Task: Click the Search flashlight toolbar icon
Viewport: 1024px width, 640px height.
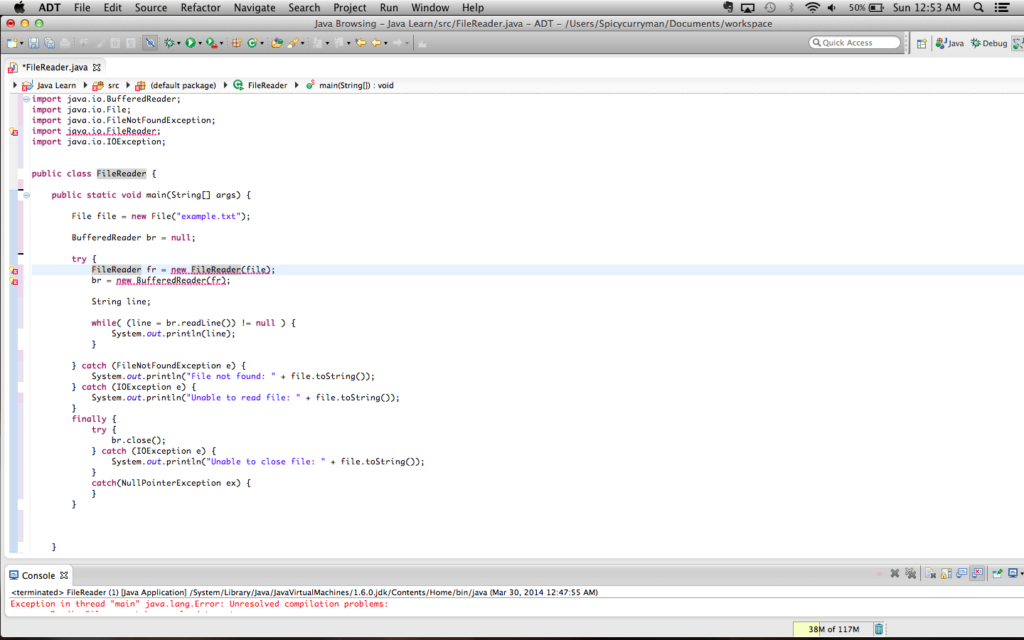Action: (x=293, y=43)
